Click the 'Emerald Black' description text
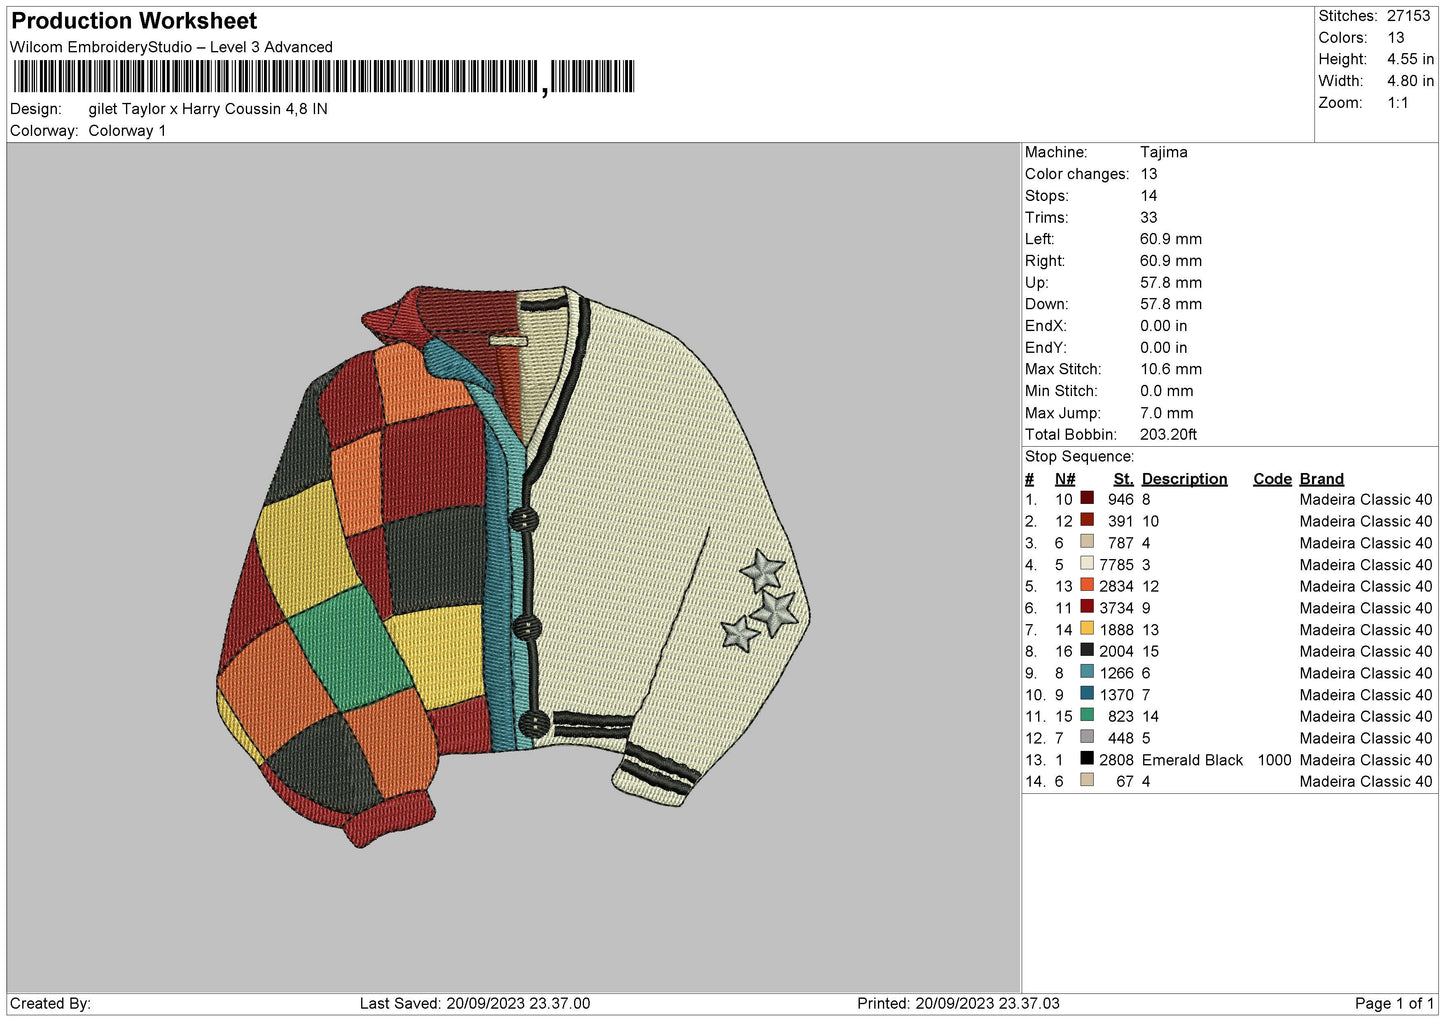The width and height of the screenshot is (1445, 1021). coord(1192,760)
